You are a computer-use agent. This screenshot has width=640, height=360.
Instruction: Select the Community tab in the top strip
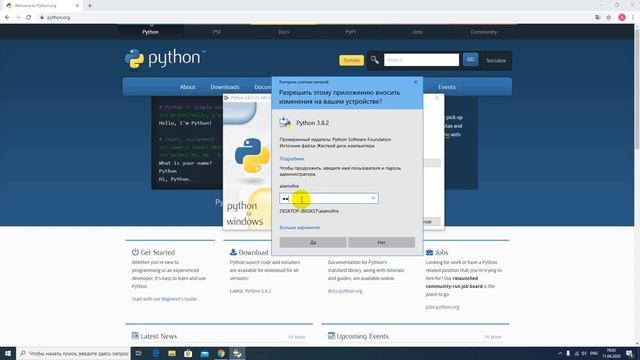coord(484,32)
